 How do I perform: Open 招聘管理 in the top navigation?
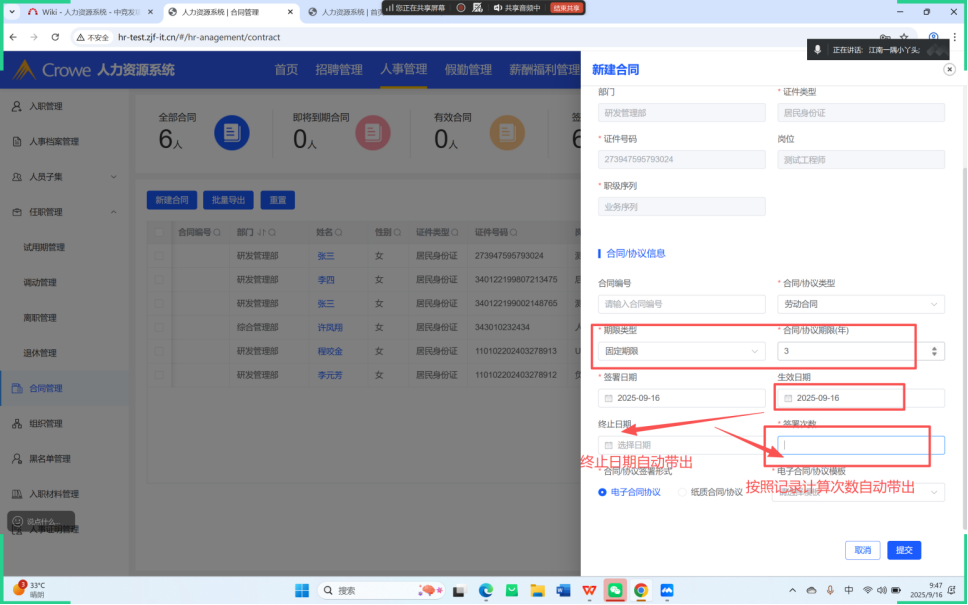[x=339, y=70]
